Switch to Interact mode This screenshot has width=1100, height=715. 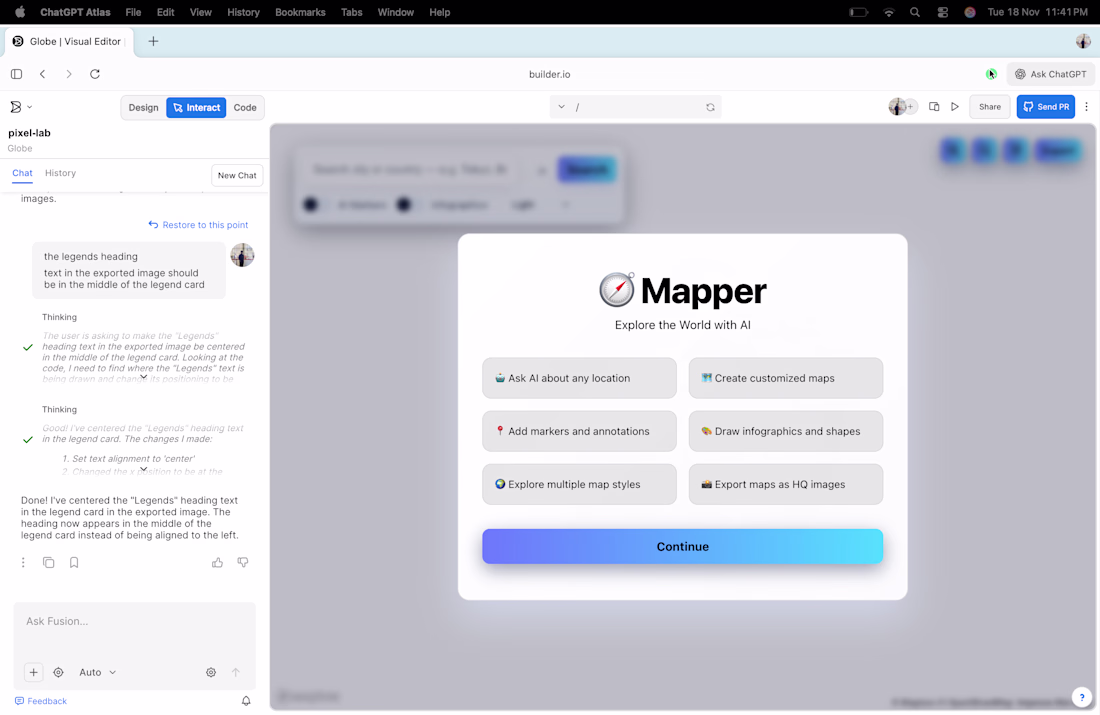tap(196, 107)
